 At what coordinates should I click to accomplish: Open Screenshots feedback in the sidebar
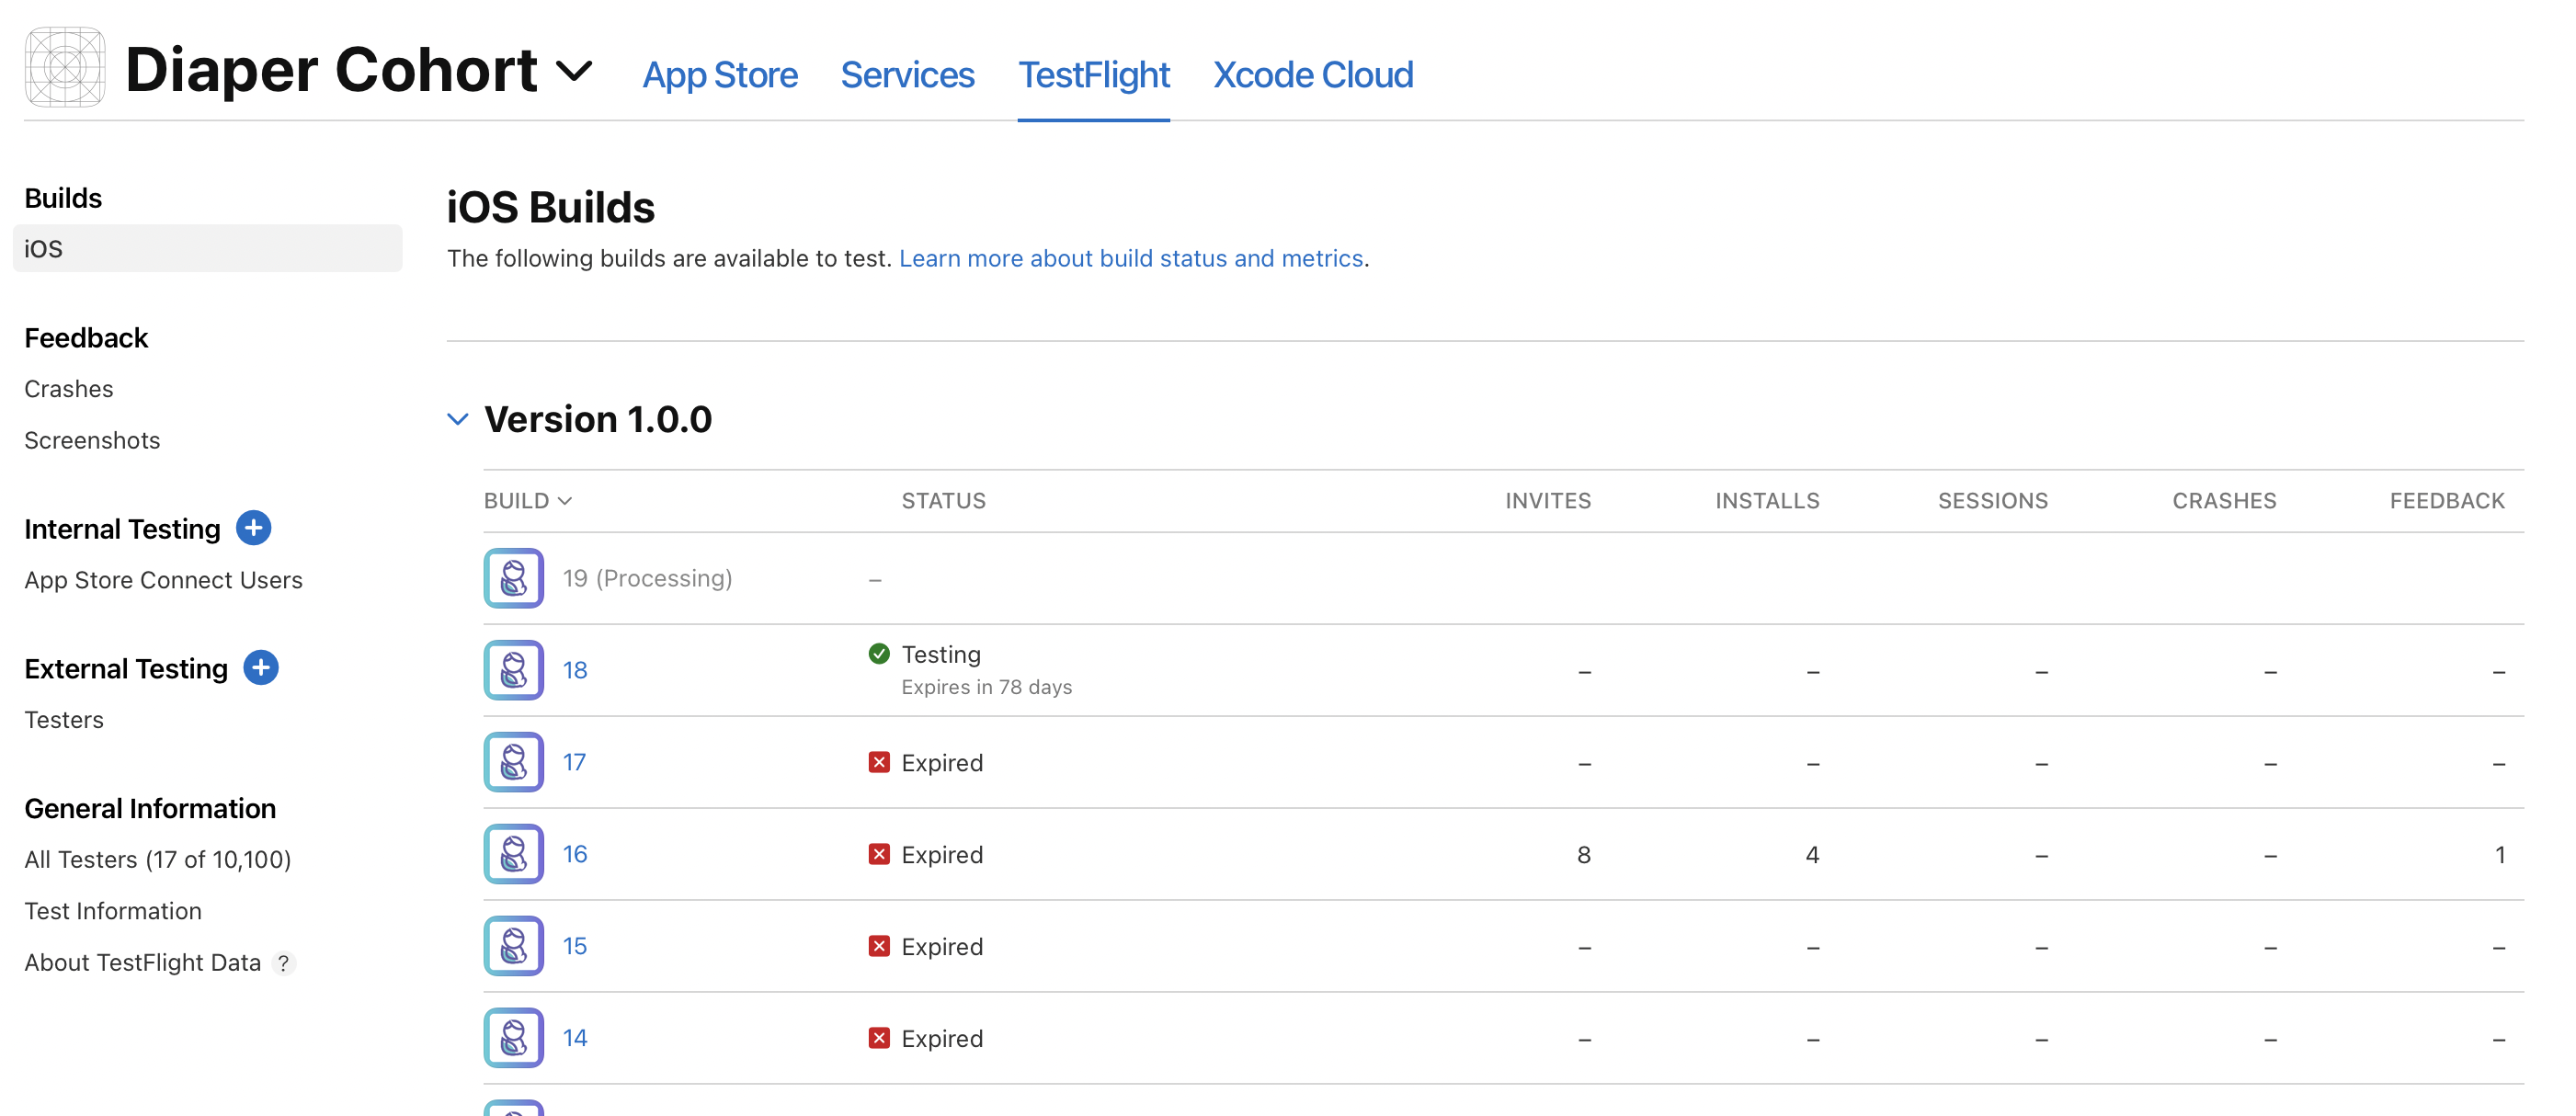click(x=92, y=441)
